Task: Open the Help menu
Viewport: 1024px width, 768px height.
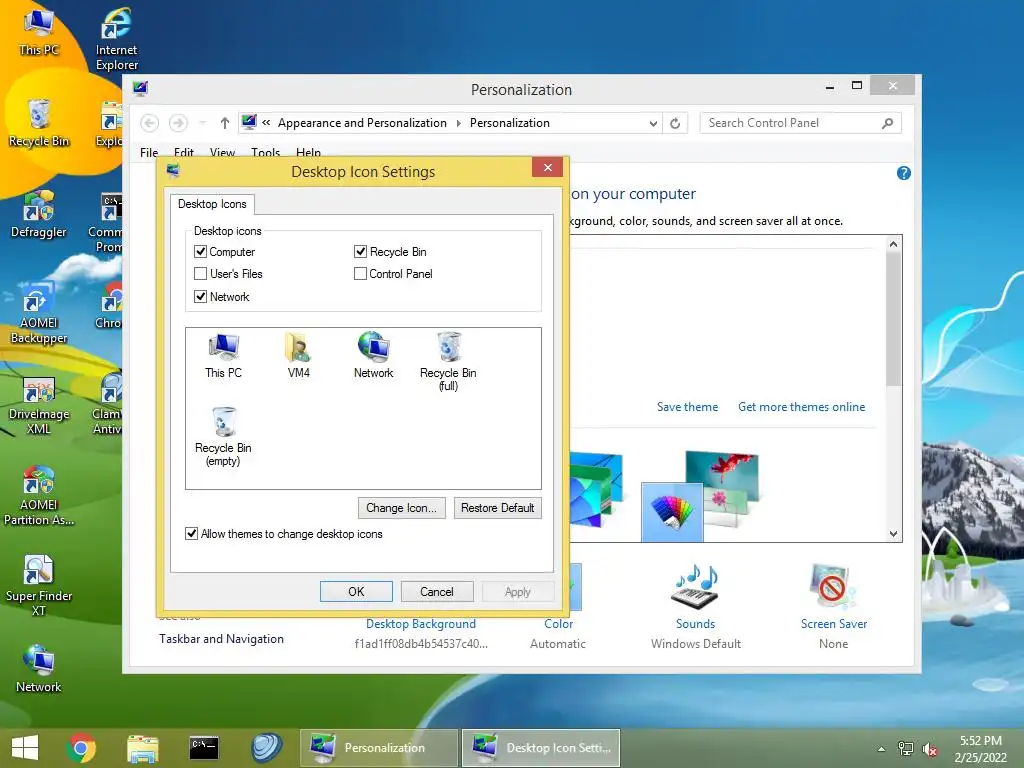Action: [308, 152]
